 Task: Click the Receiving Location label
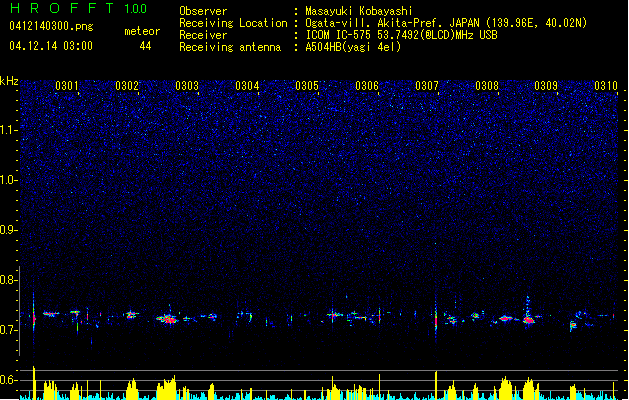[x=233, y=23]
